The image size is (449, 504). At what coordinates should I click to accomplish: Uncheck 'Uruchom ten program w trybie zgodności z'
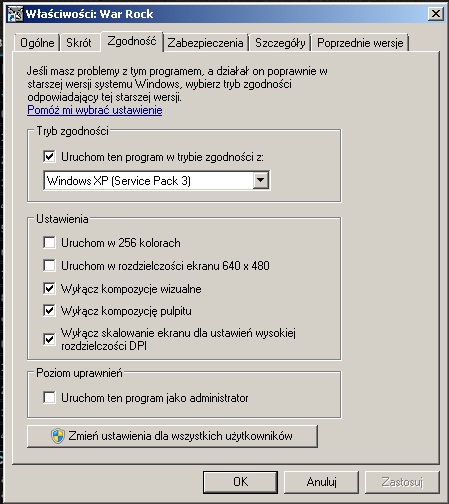pyautogui.click(x=49, y=156)
